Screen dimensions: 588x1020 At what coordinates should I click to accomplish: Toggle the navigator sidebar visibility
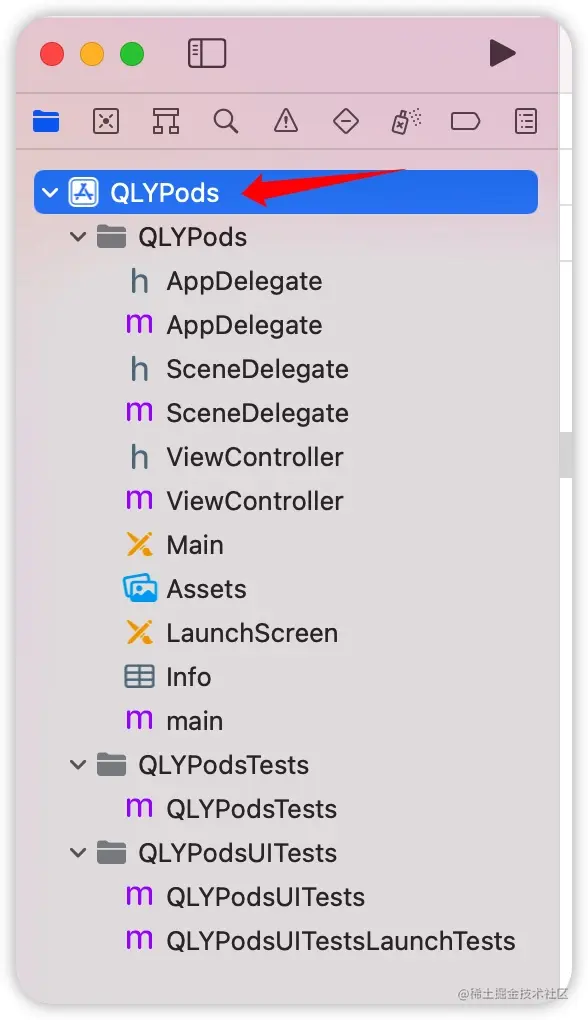207,53
